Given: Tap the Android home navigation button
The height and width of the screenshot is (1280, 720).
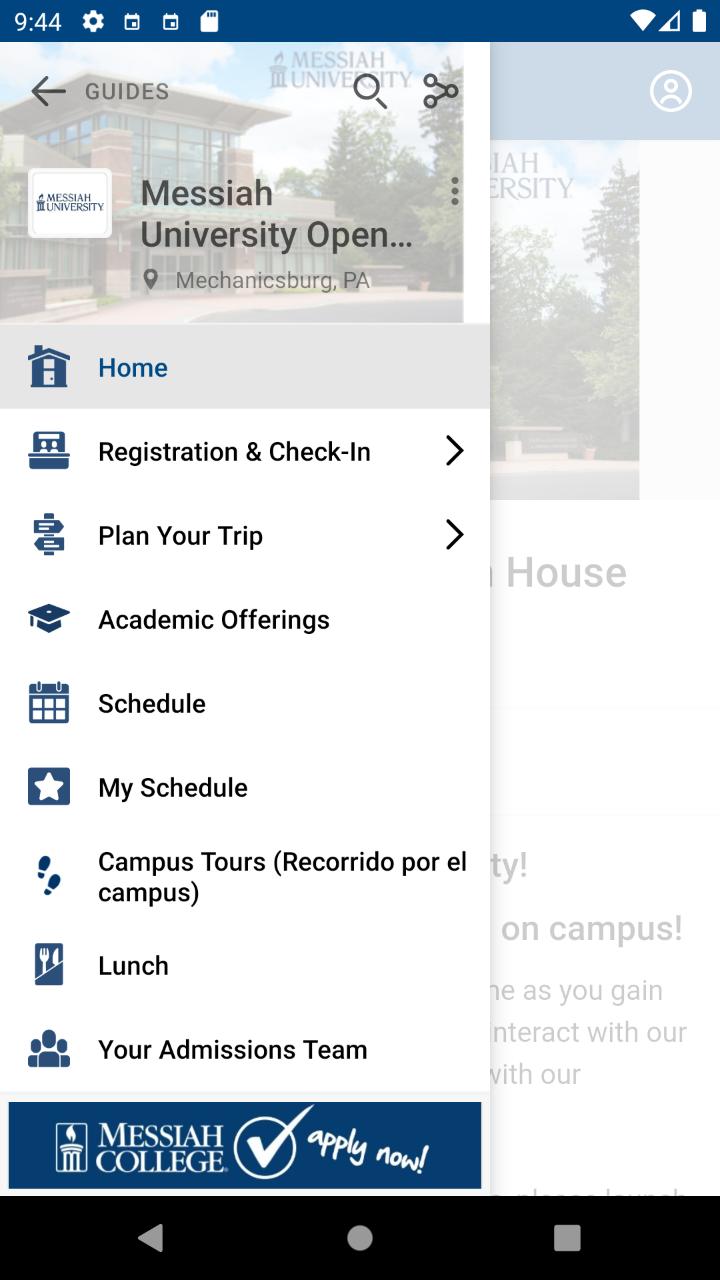Looking at the screenshot, I should 360,1238.
